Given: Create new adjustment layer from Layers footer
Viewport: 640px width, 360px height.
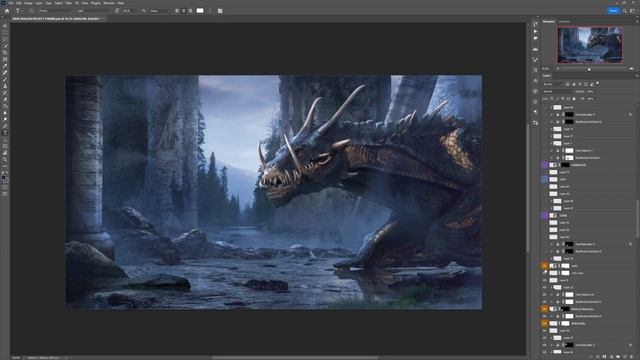Looking at the screenshot, I should (611, 356).
